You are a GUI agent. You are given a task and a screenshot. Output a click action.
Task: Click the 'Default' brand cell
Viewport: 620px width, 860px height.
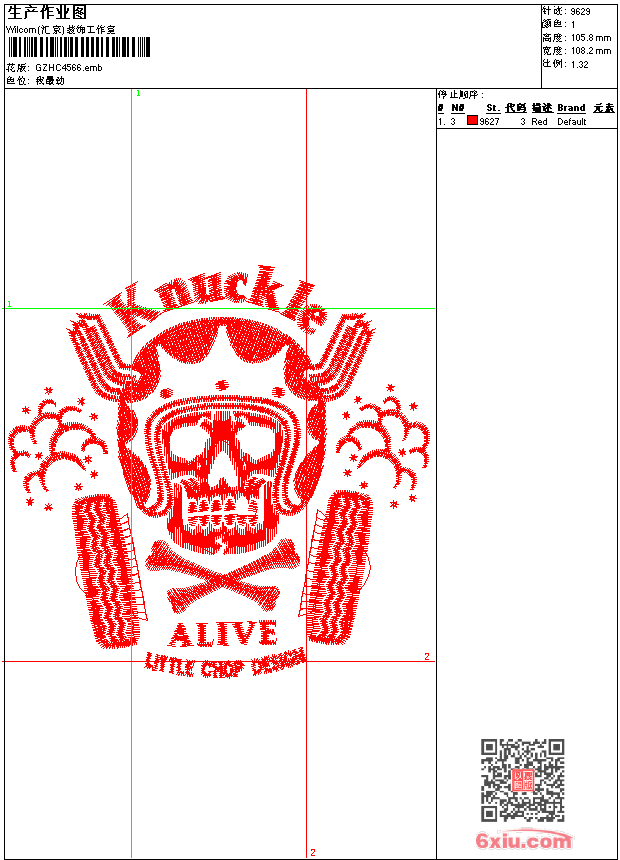[572, 122]
